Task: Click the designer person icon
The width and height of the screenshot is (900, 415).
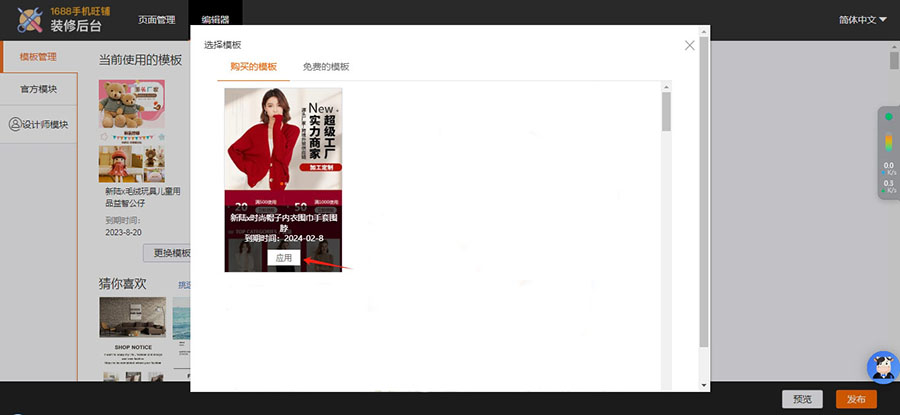Action: (15, 125)
